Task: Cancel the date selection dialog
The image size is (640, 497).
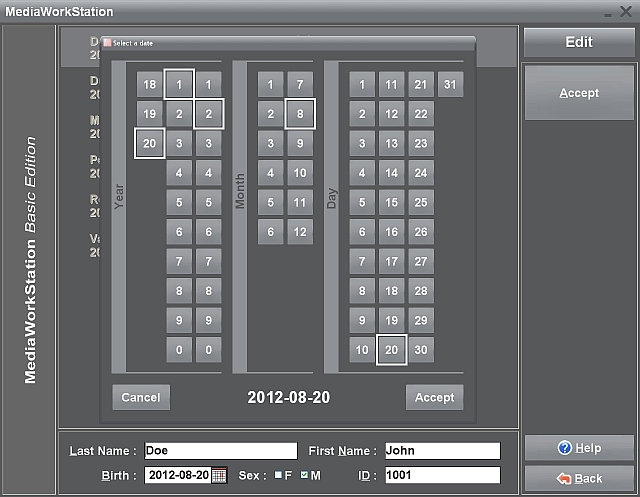Action: [141, 397]
